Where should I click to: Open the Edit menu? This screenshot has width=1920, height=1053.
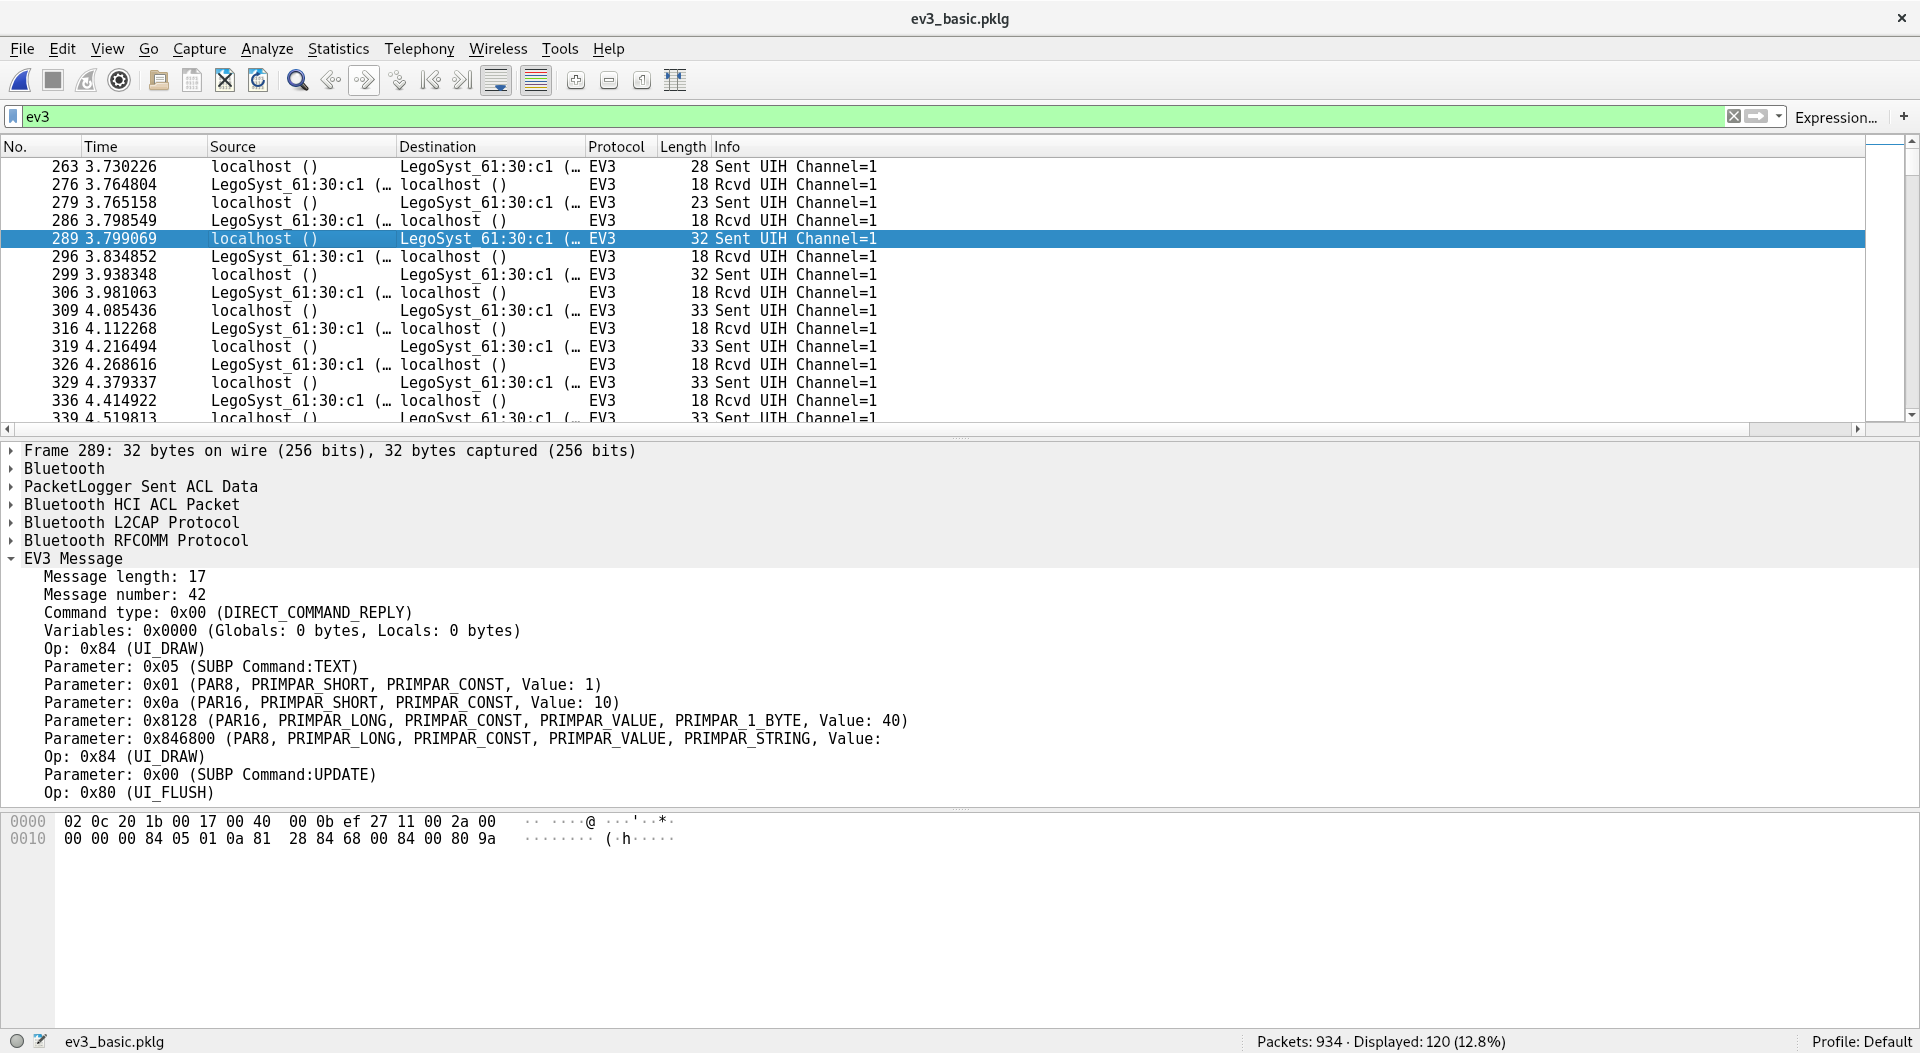(62, 49)
